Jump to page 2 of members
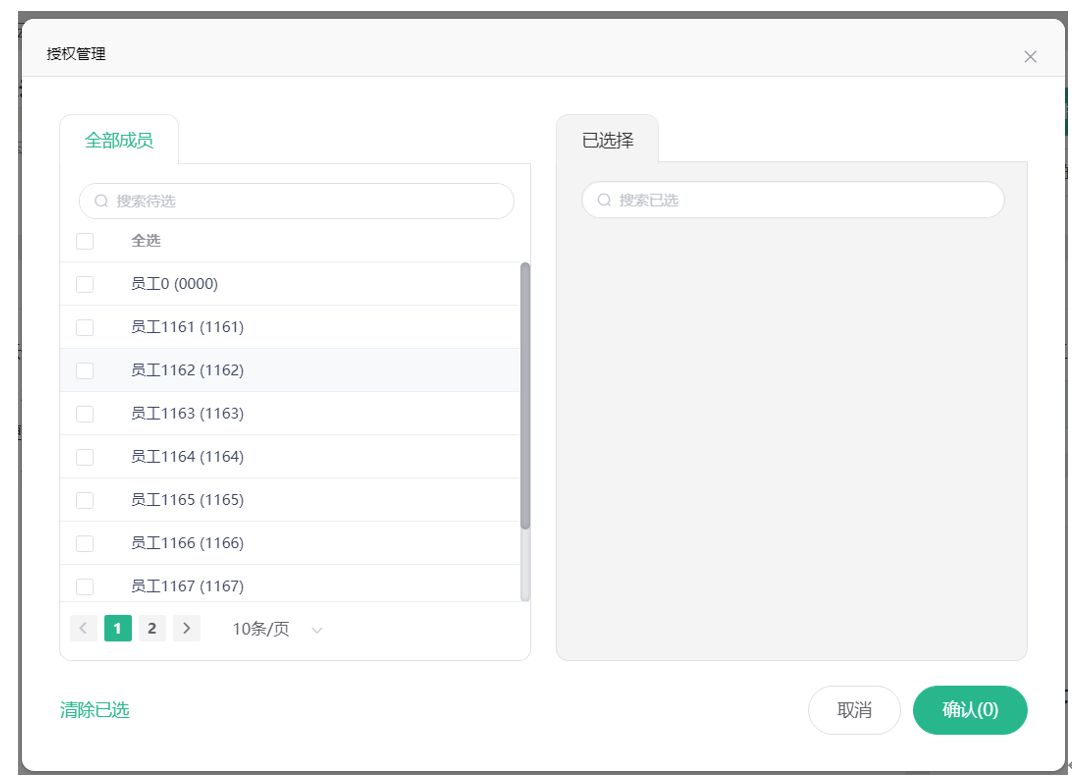 tap(152, 628)
